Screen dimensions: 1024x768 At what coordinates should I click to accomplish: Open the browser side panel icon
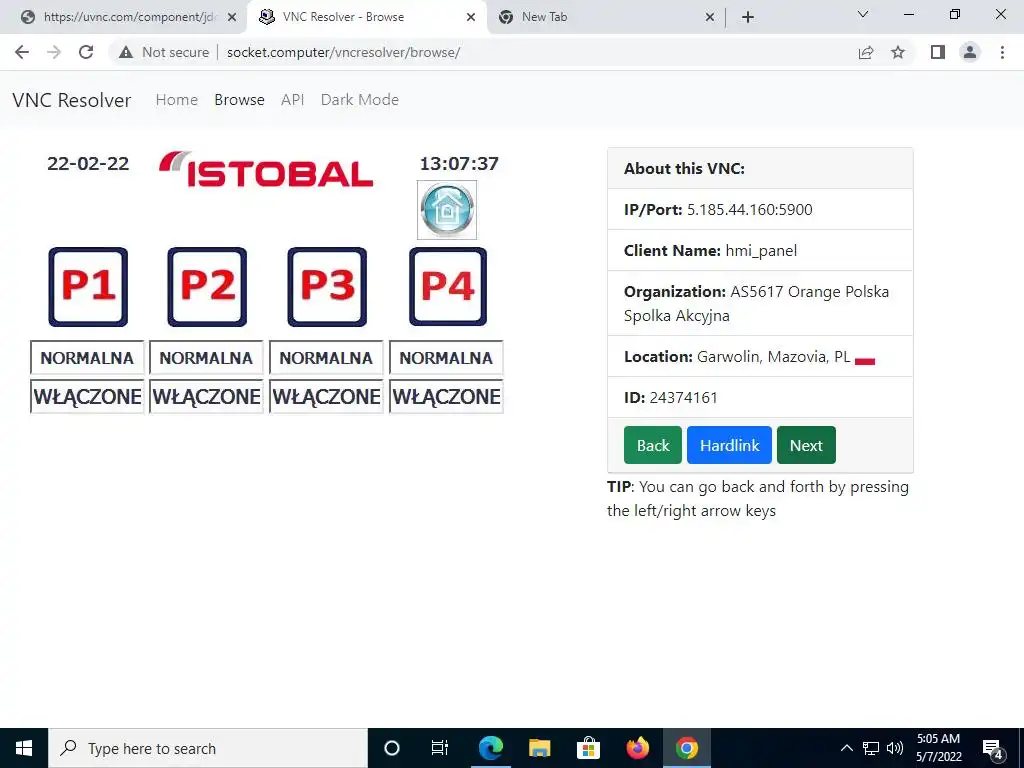[938, 52]
